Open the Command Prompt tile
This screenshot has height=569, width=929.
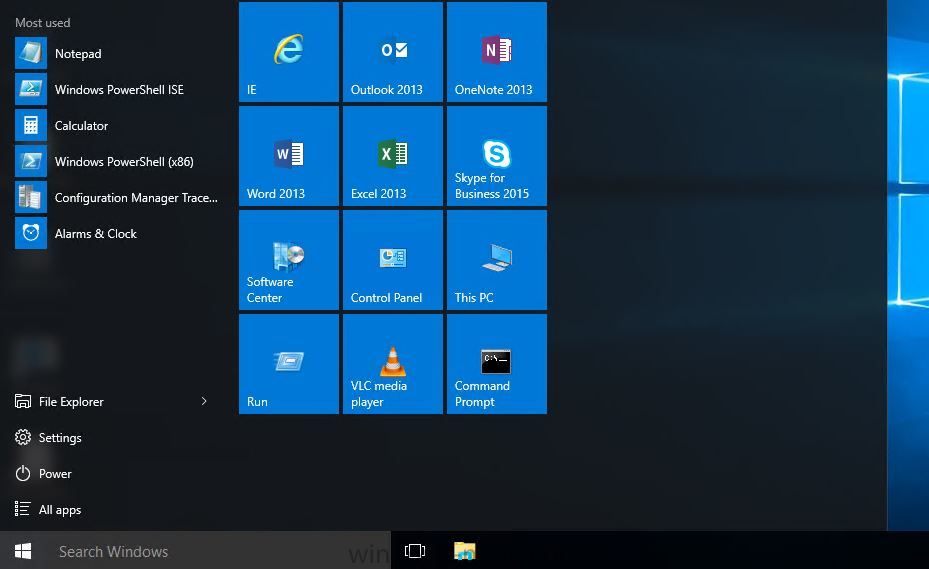(x=496, y=364)
